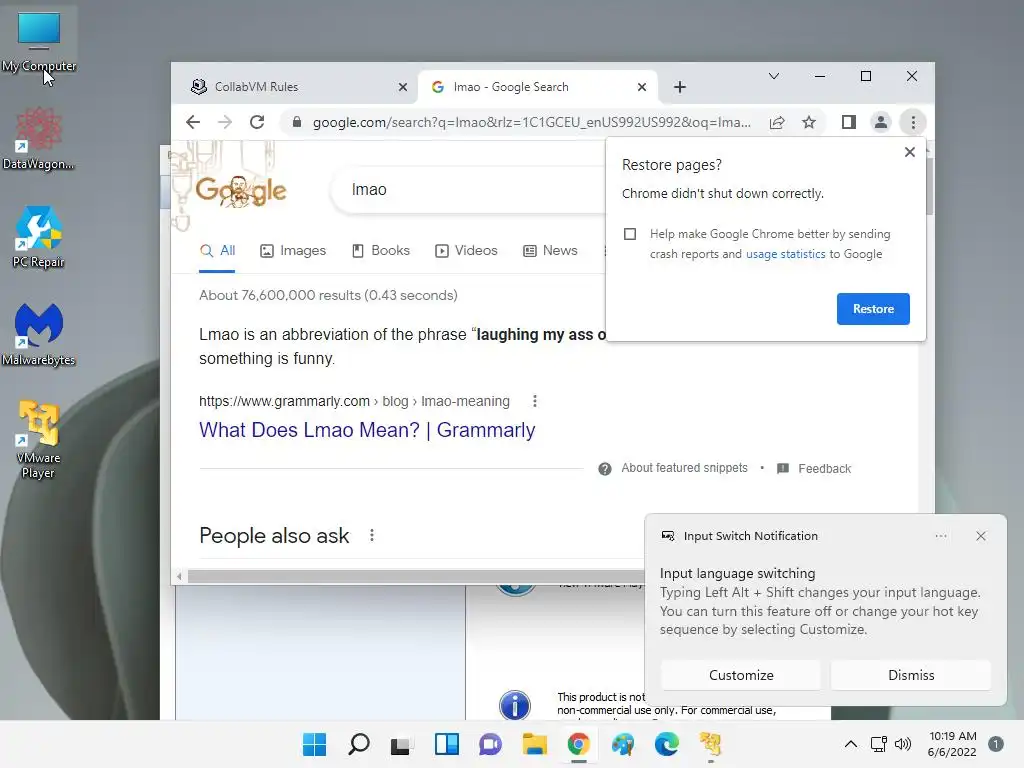Open File Explorer from the taskbar

click(535, 744)
